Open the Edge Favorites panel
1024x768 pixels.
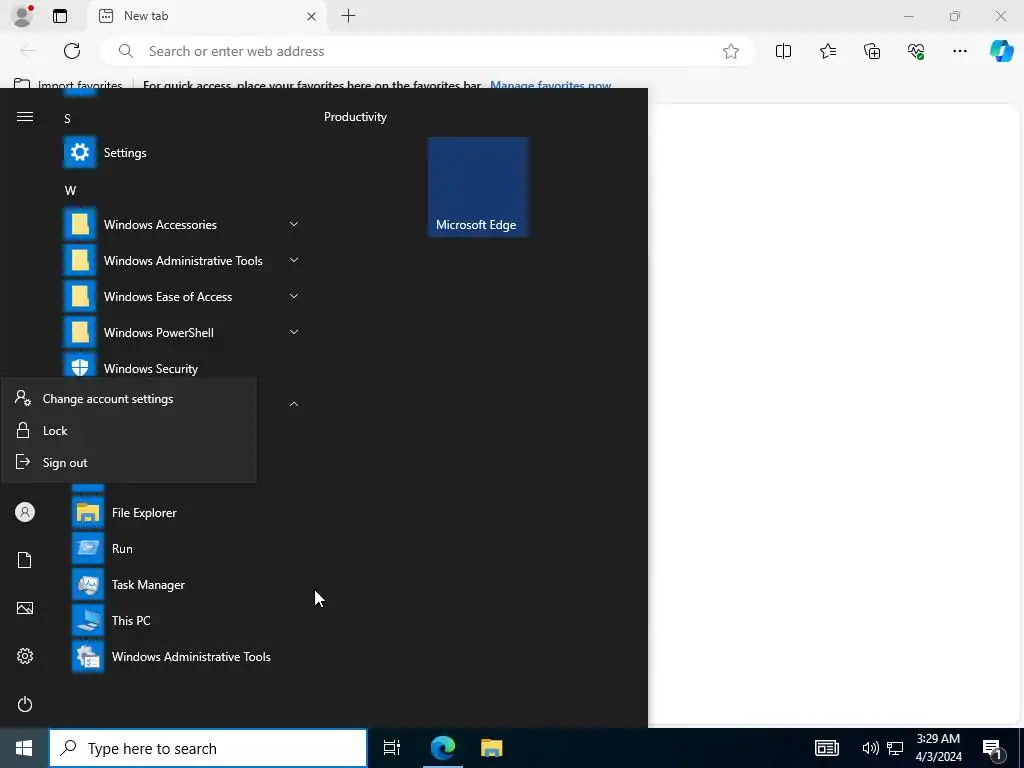[x=827, y=51]
